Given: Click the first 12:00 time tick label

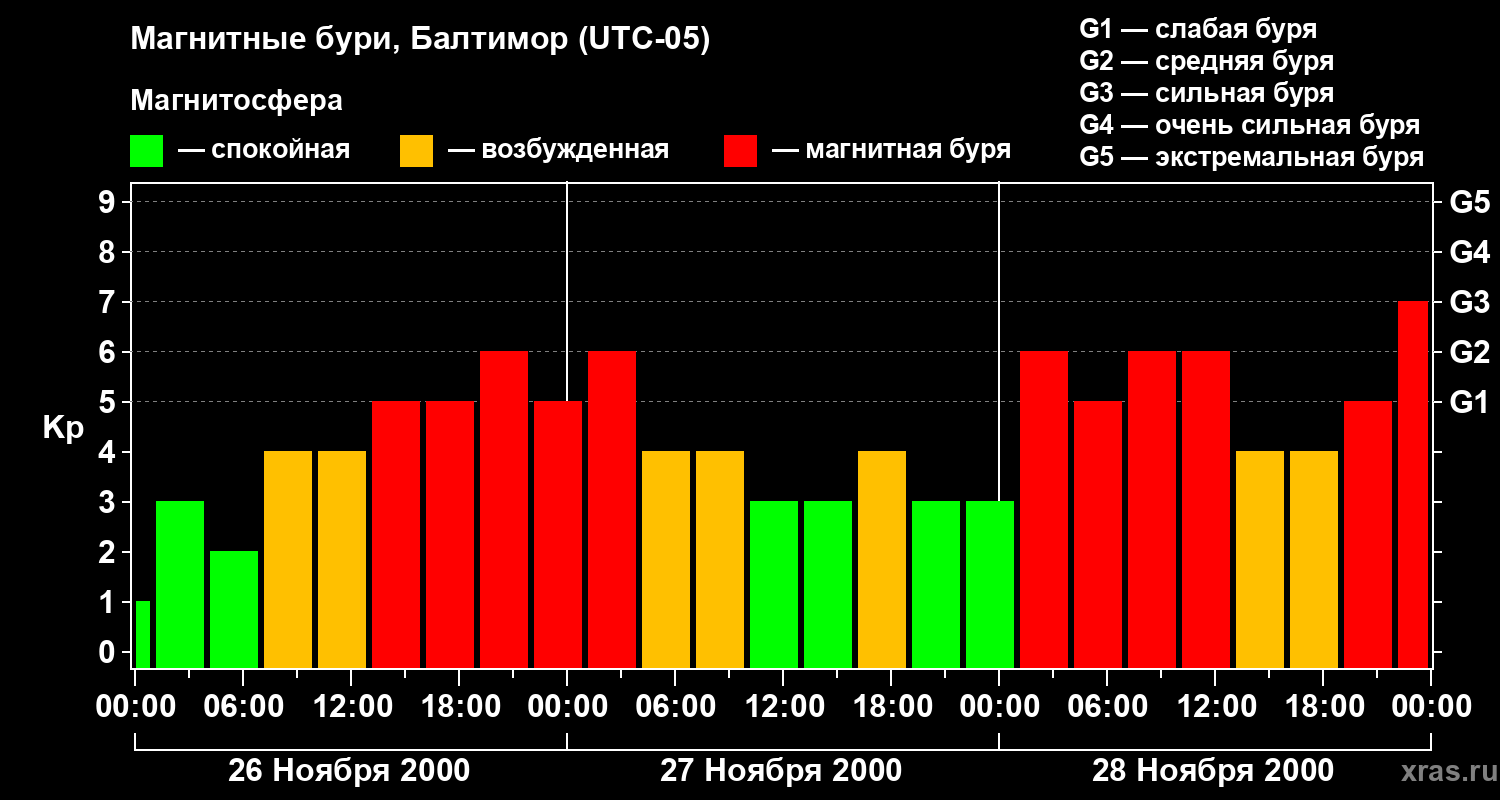Looking at the screenshot, I should 350,707.
